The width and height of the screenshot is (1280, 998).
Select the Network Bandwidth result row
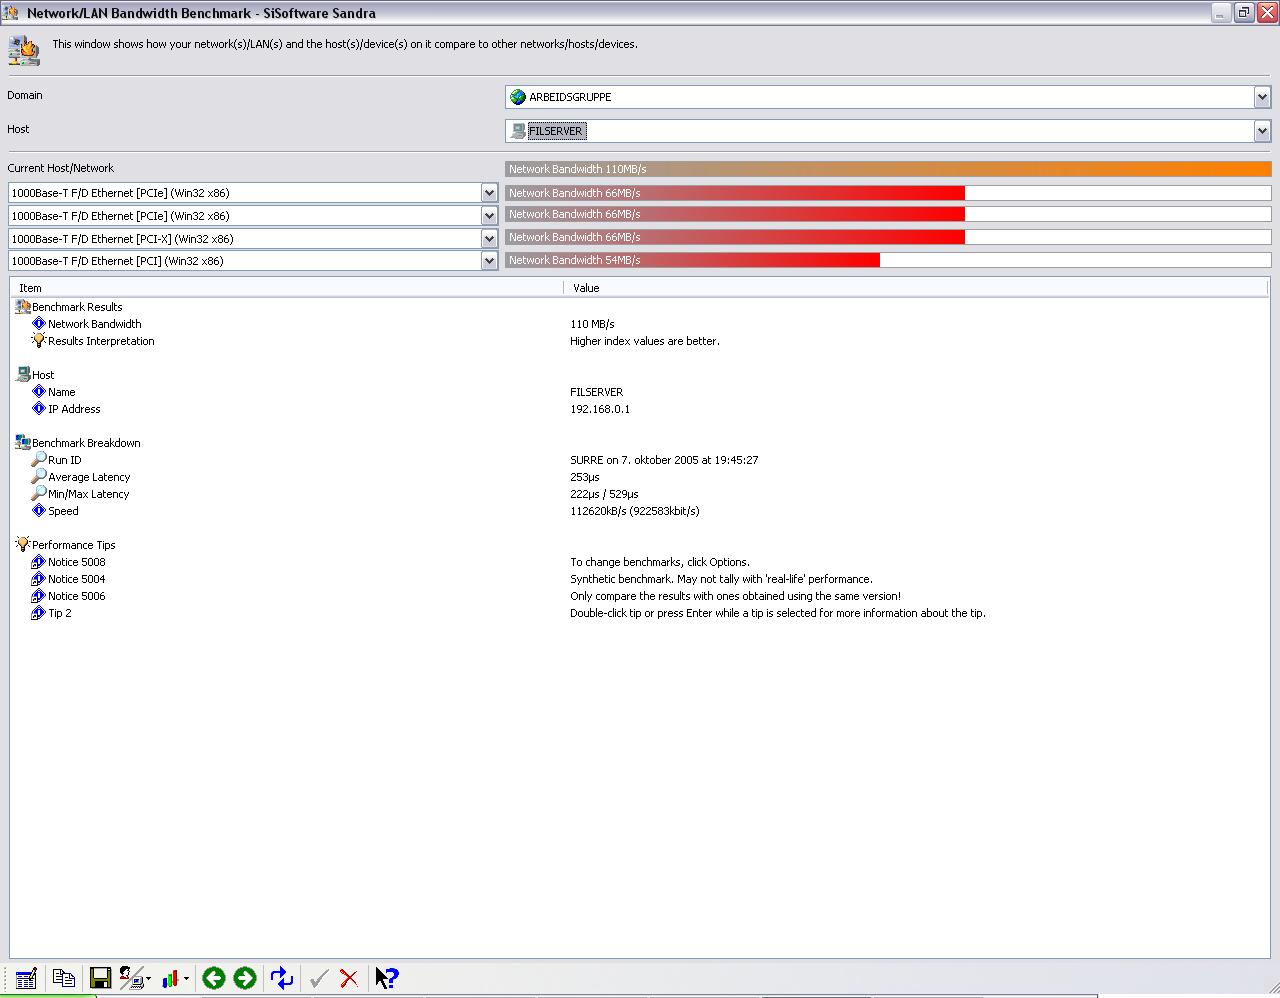click(x=640, y=324)
